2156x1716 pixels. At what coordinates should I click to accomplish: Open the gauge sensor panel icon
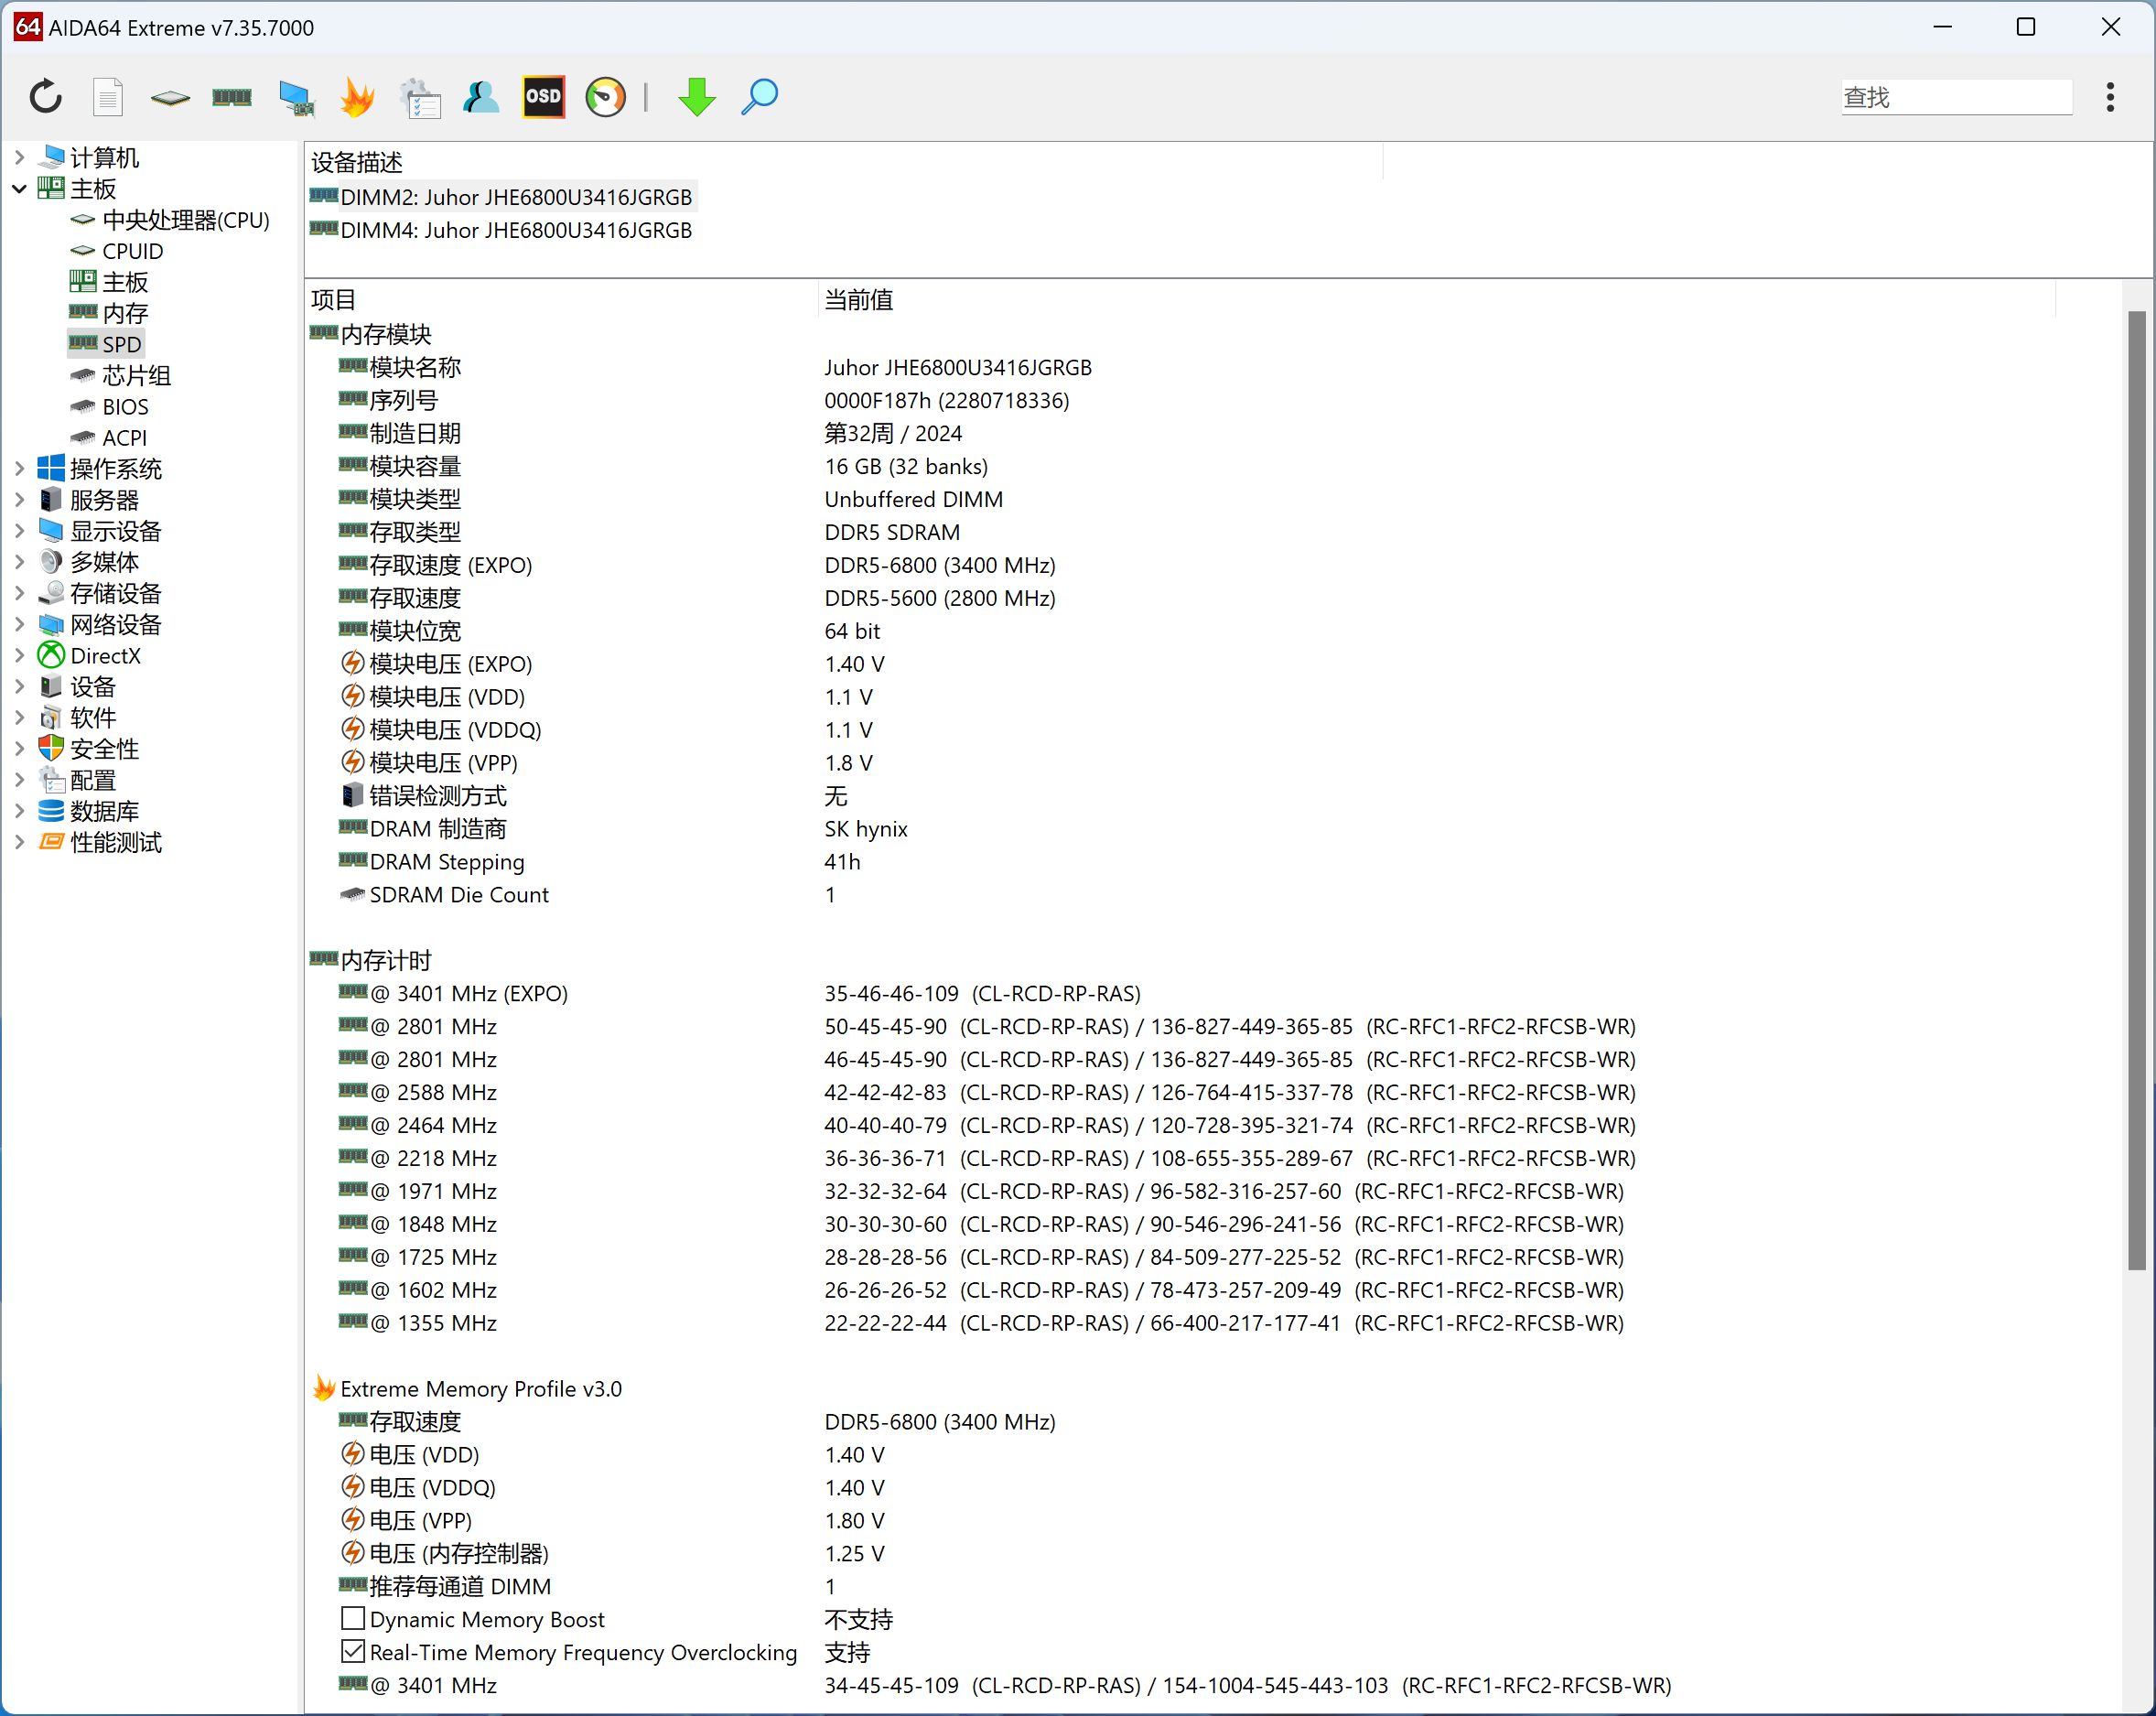[x=606, y=97]
